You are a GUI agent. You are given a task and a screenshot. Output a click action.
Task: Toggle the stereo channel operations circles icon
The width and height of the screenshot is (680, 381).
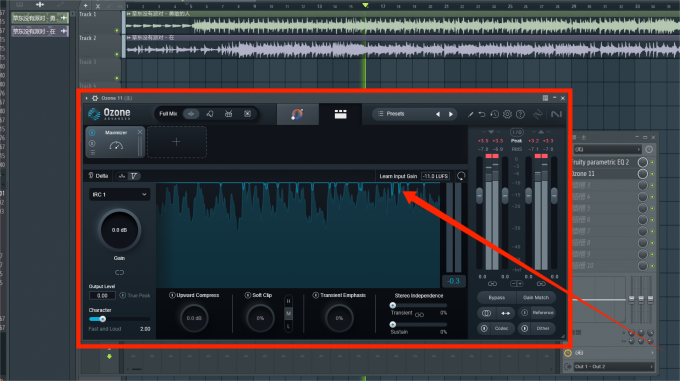(486, 313)
